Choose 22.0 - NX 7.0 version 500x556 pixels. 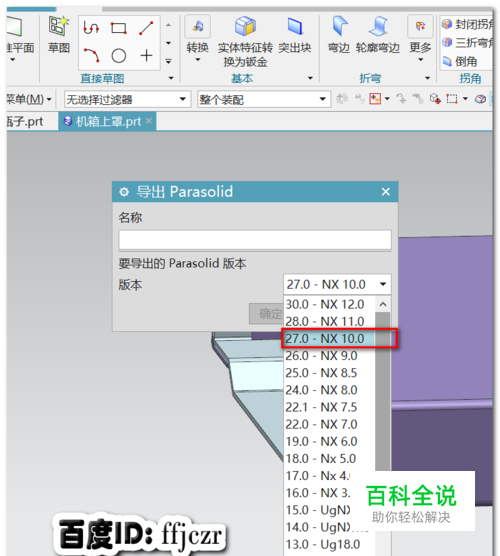click(x=329, y=424)
